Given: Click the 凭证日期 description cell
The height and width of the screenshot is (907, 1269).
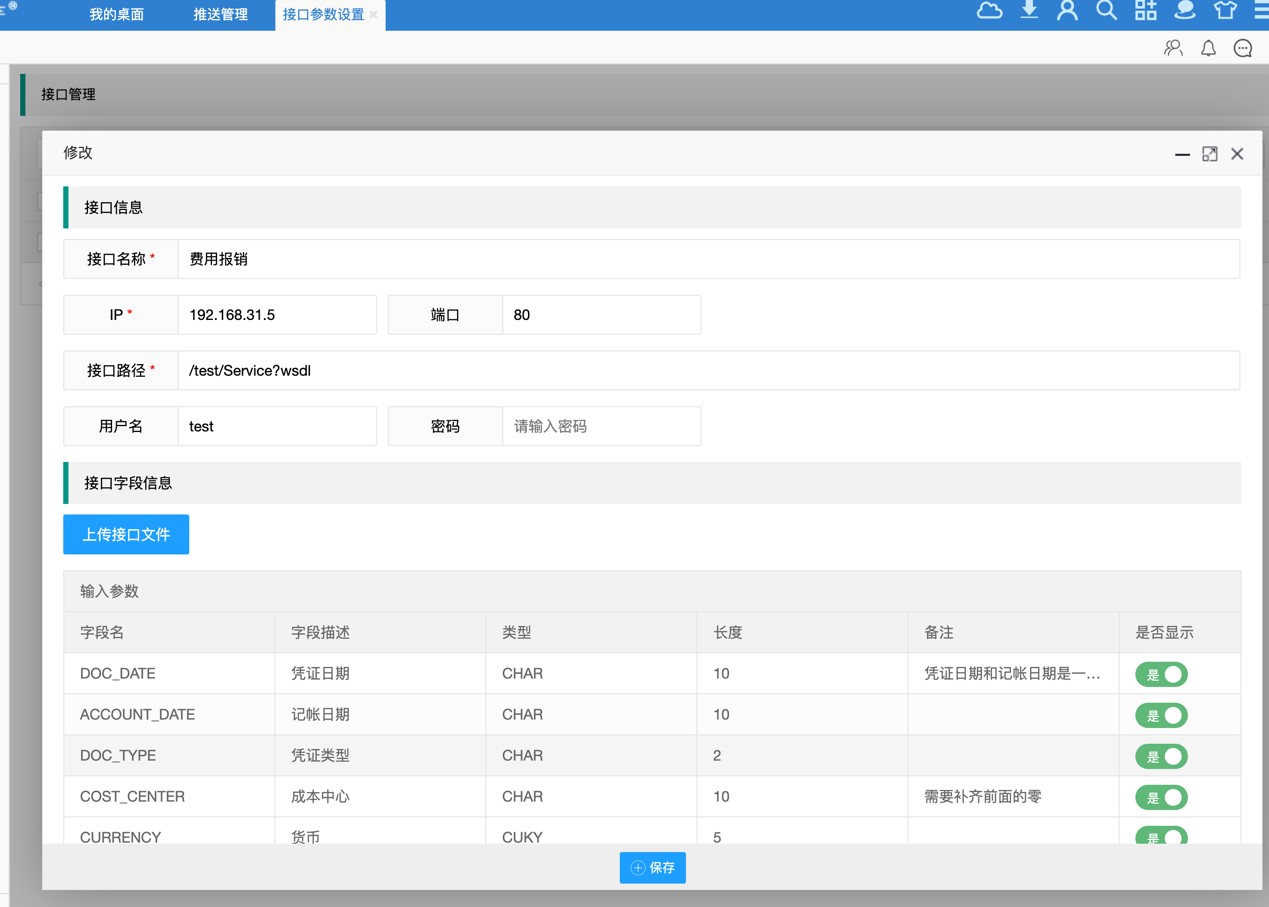Looking at the screenshot, I should click(x=380, y=674).
